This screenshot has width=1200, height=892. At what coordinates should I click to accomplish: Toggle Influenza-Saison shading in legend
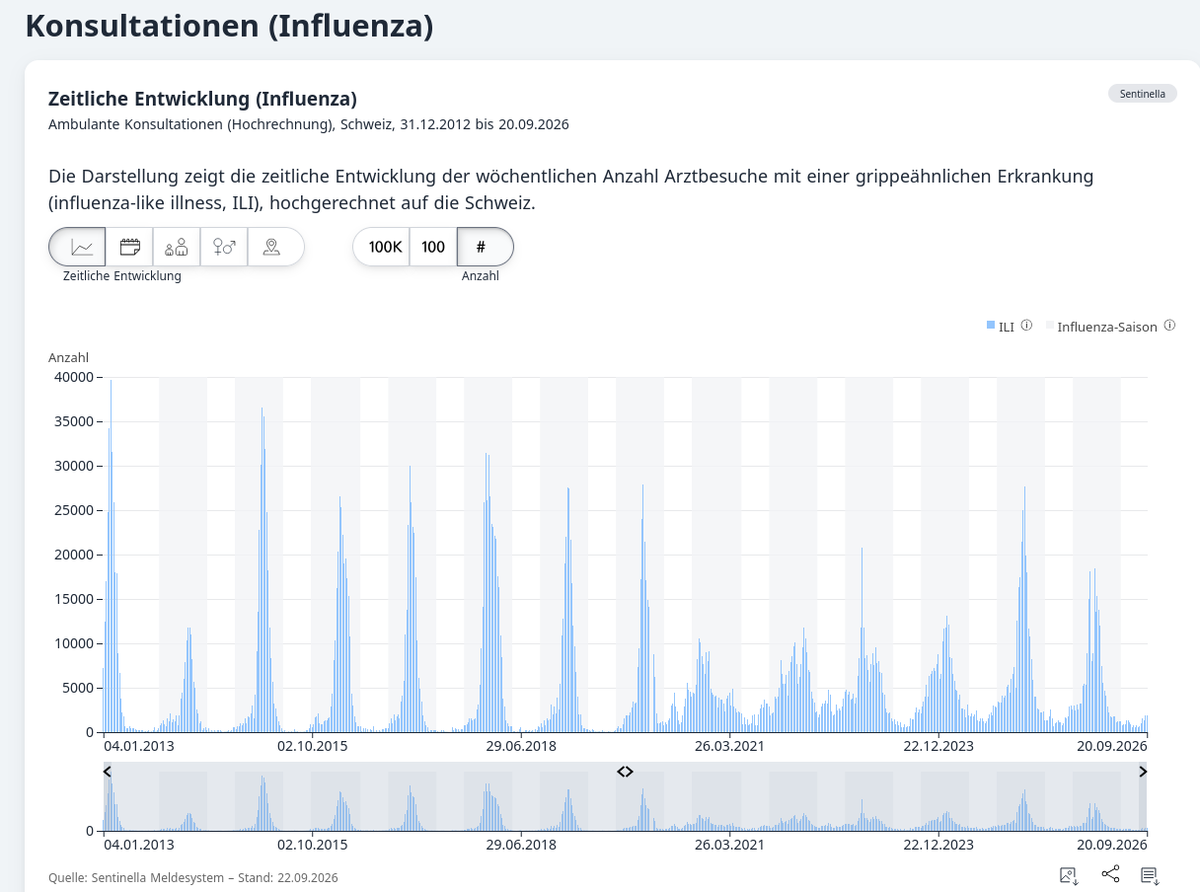click(x=1102, y=327)
